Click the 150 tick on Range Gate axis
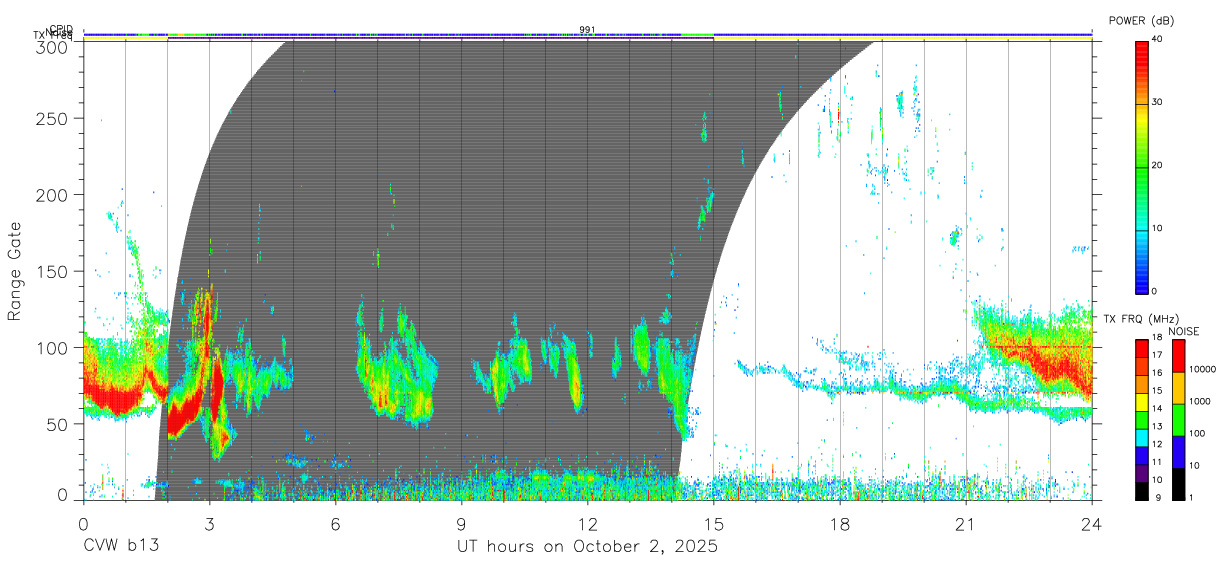 53,271
